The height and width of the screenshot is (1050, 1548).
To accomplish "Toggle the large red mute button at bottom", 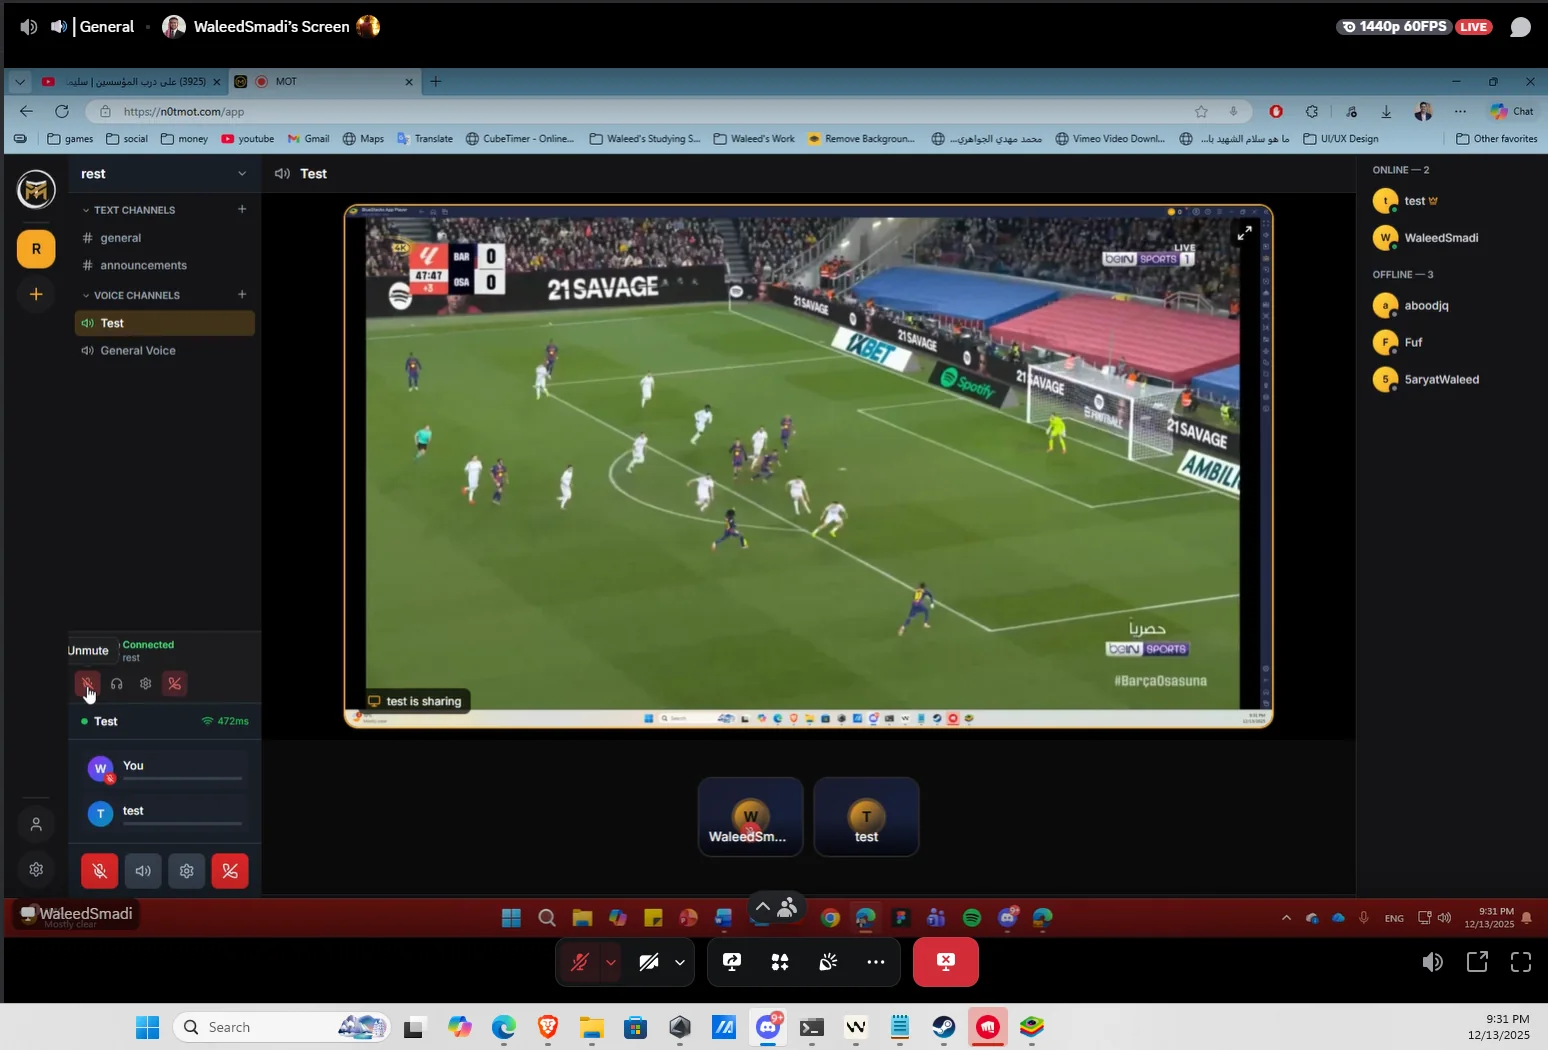I will (x=99, y=871).
